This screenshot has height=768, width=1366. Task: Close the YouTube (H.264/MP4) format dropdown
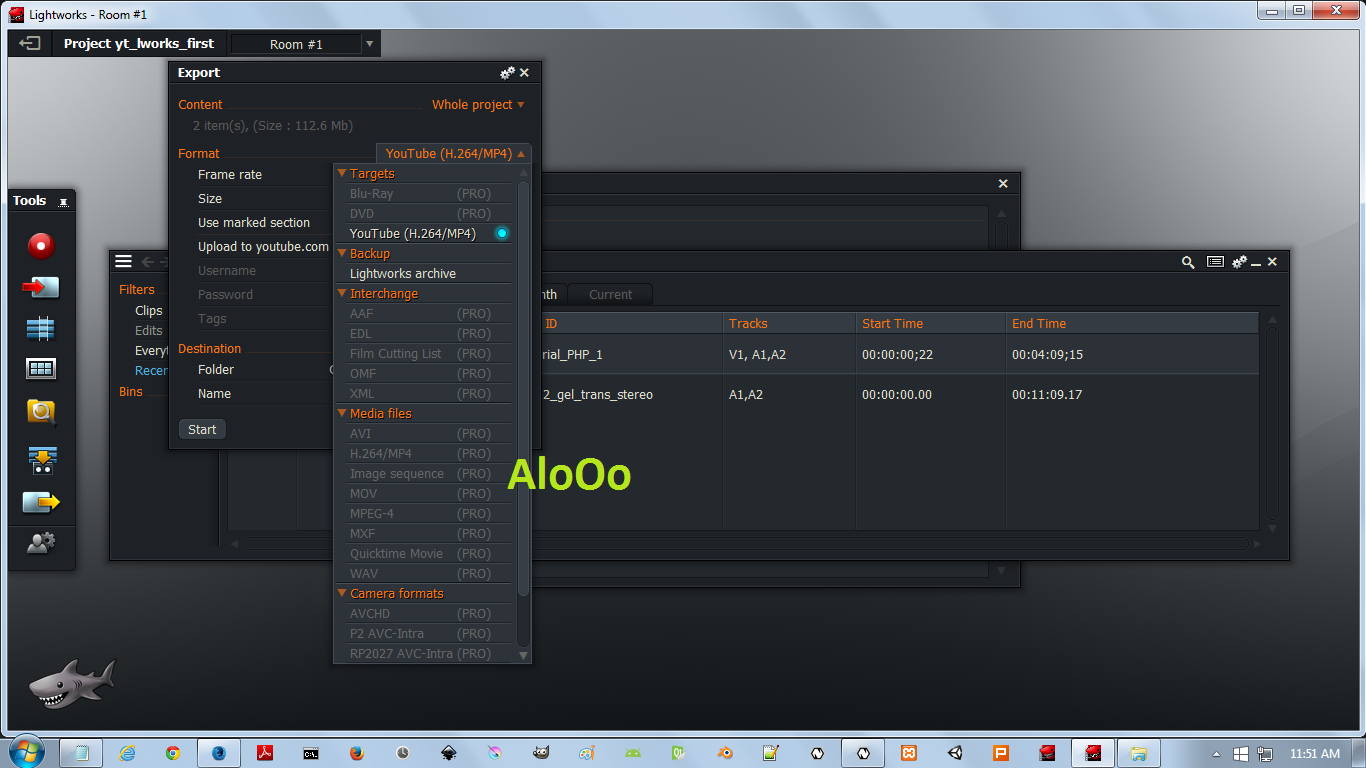pos(455,153)
